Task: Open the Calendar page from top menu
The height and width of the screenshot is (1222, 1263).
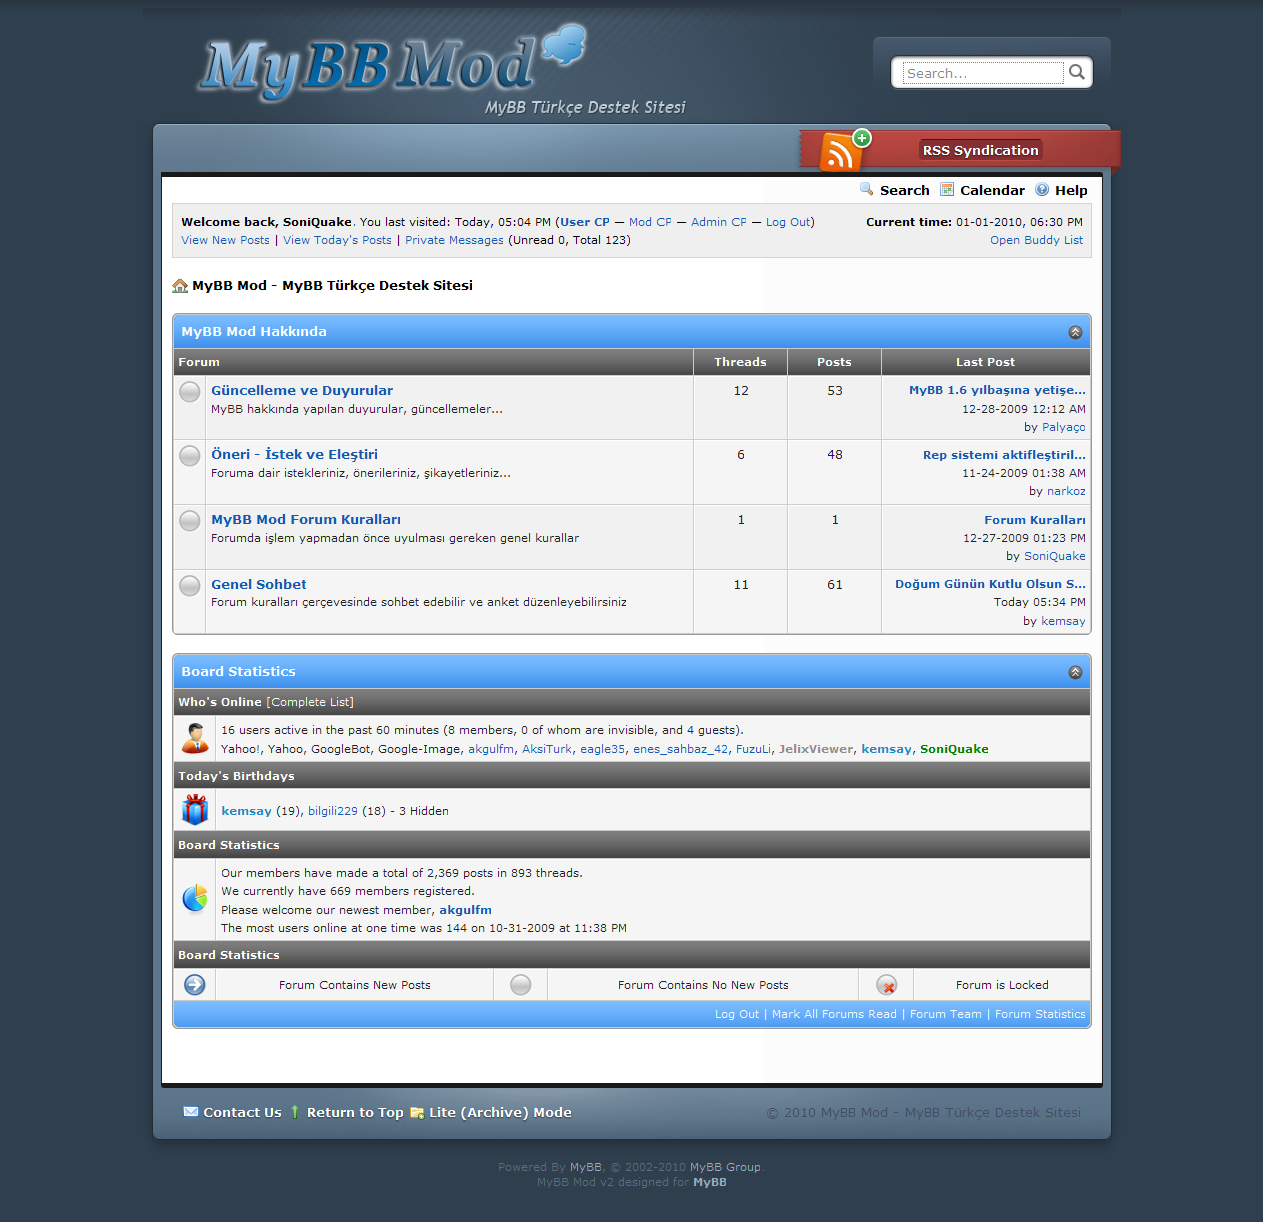Action: pyautogui.click(x=991, y=190)
